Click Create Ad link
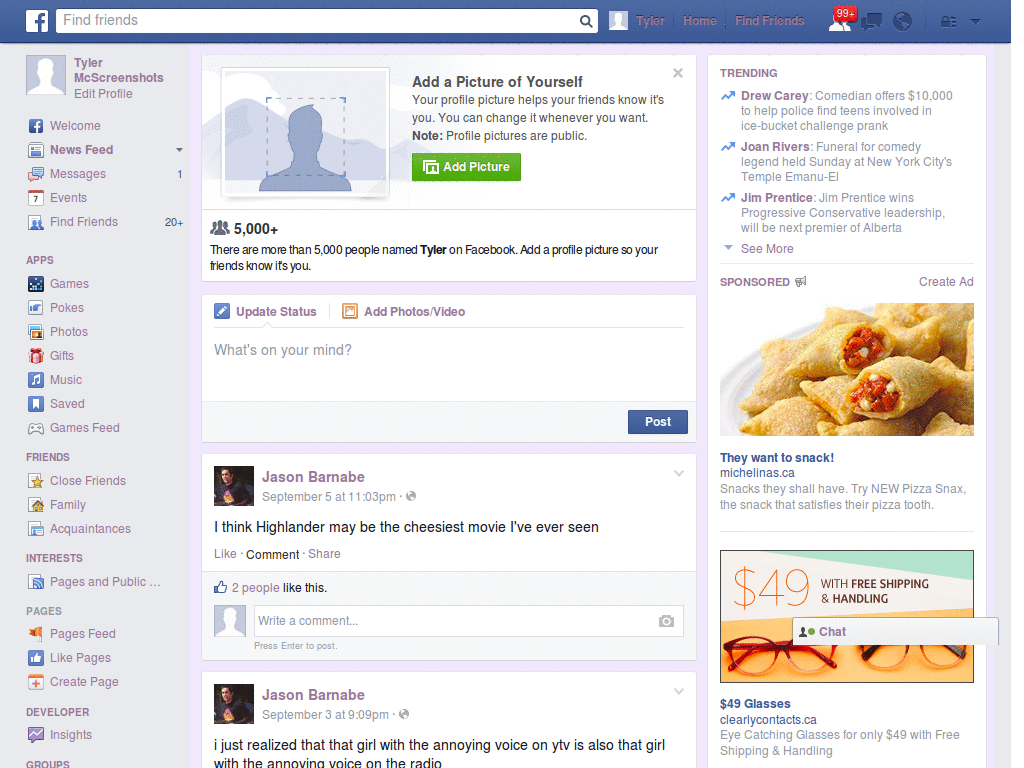 (946, 282)
